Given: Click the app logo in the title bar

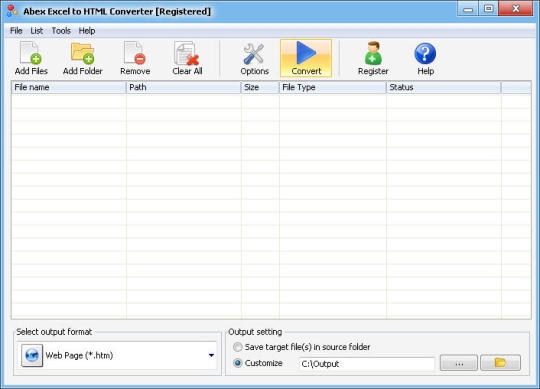Looking at the screenshot, I should (x=12, y=11).
